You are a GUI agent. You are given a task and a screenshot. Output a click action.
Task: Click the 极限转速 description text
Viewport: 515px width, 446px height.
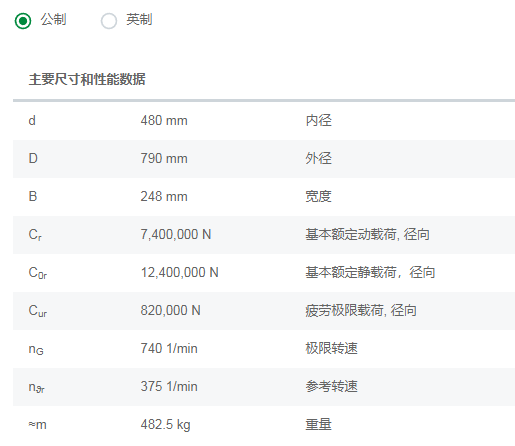pyautogui.click(x=331, y=348)
